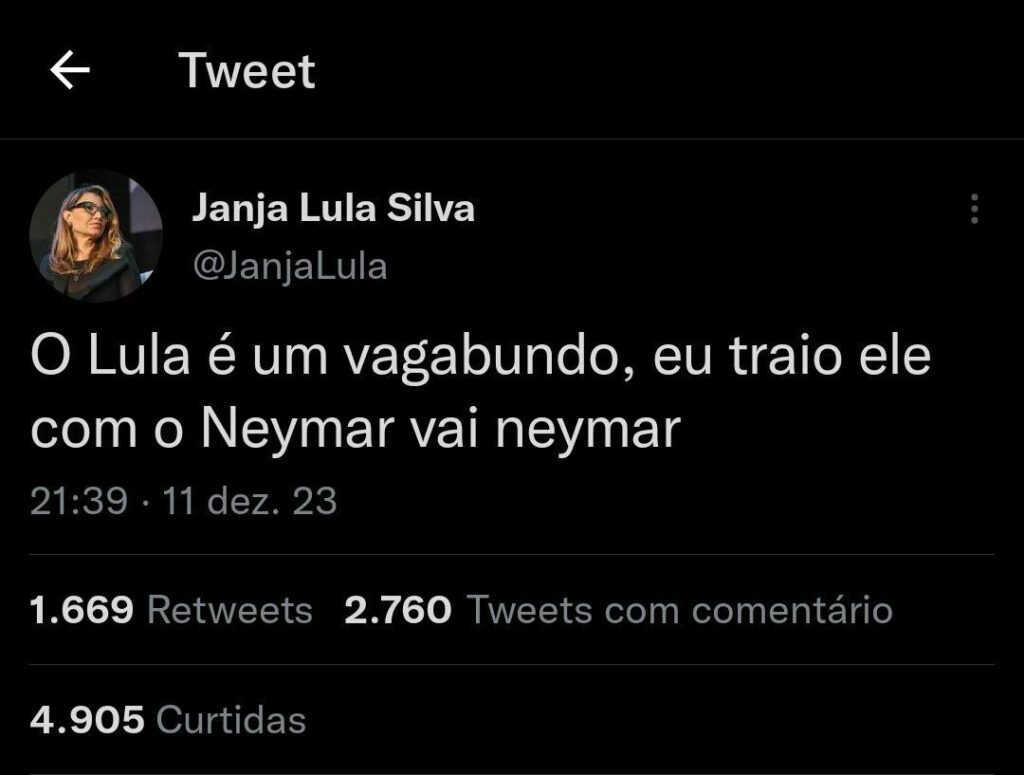The image size is (1024, 775).
Task: Click the display name Janja Lula Silva
Action: (332, 209)
